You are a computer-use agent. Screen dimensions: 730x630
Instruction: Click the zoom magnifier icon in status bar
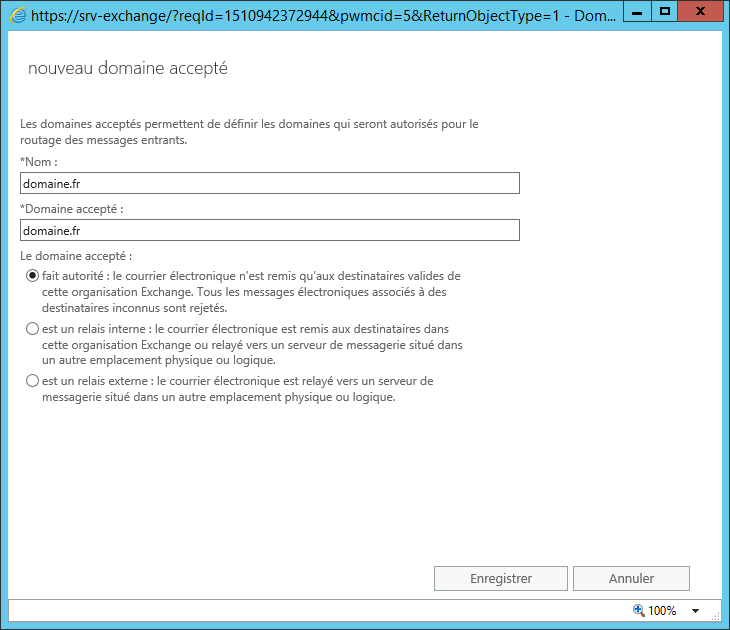pos(638,610)
